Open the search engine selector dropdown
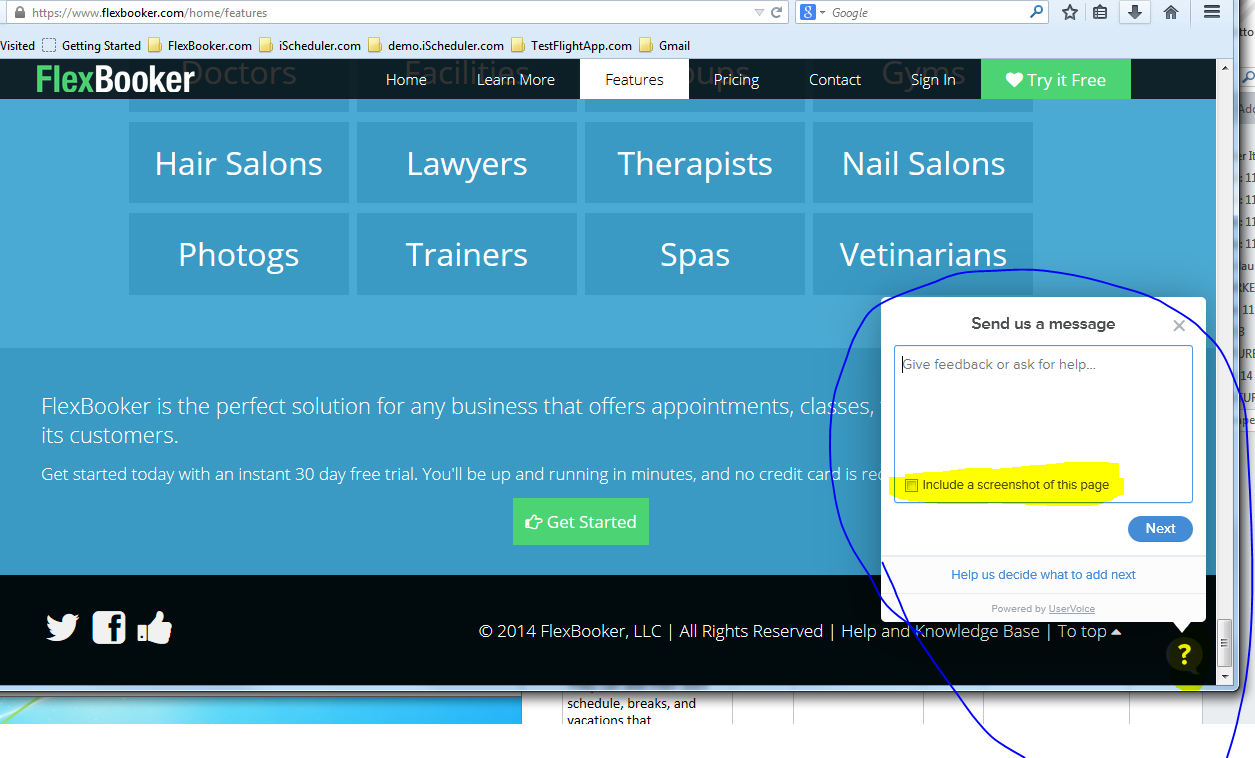Image resolution: width=1255 pixels, height=758 pixels. (x=812, y=13)
